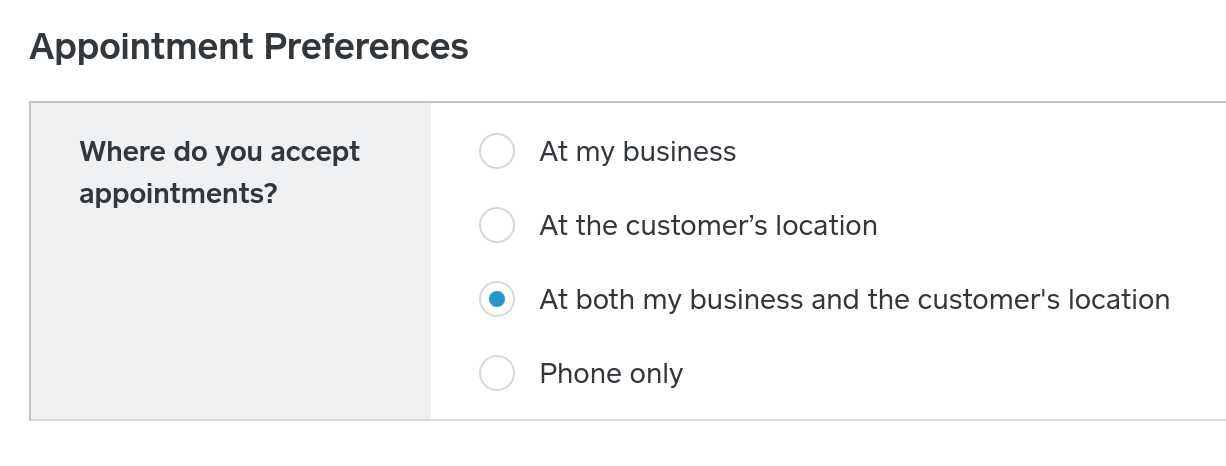Switch to phone-only appointments via its radio circle
Image resolution: width=1226 pixels, height=466 pixels.
coord(497,373)
